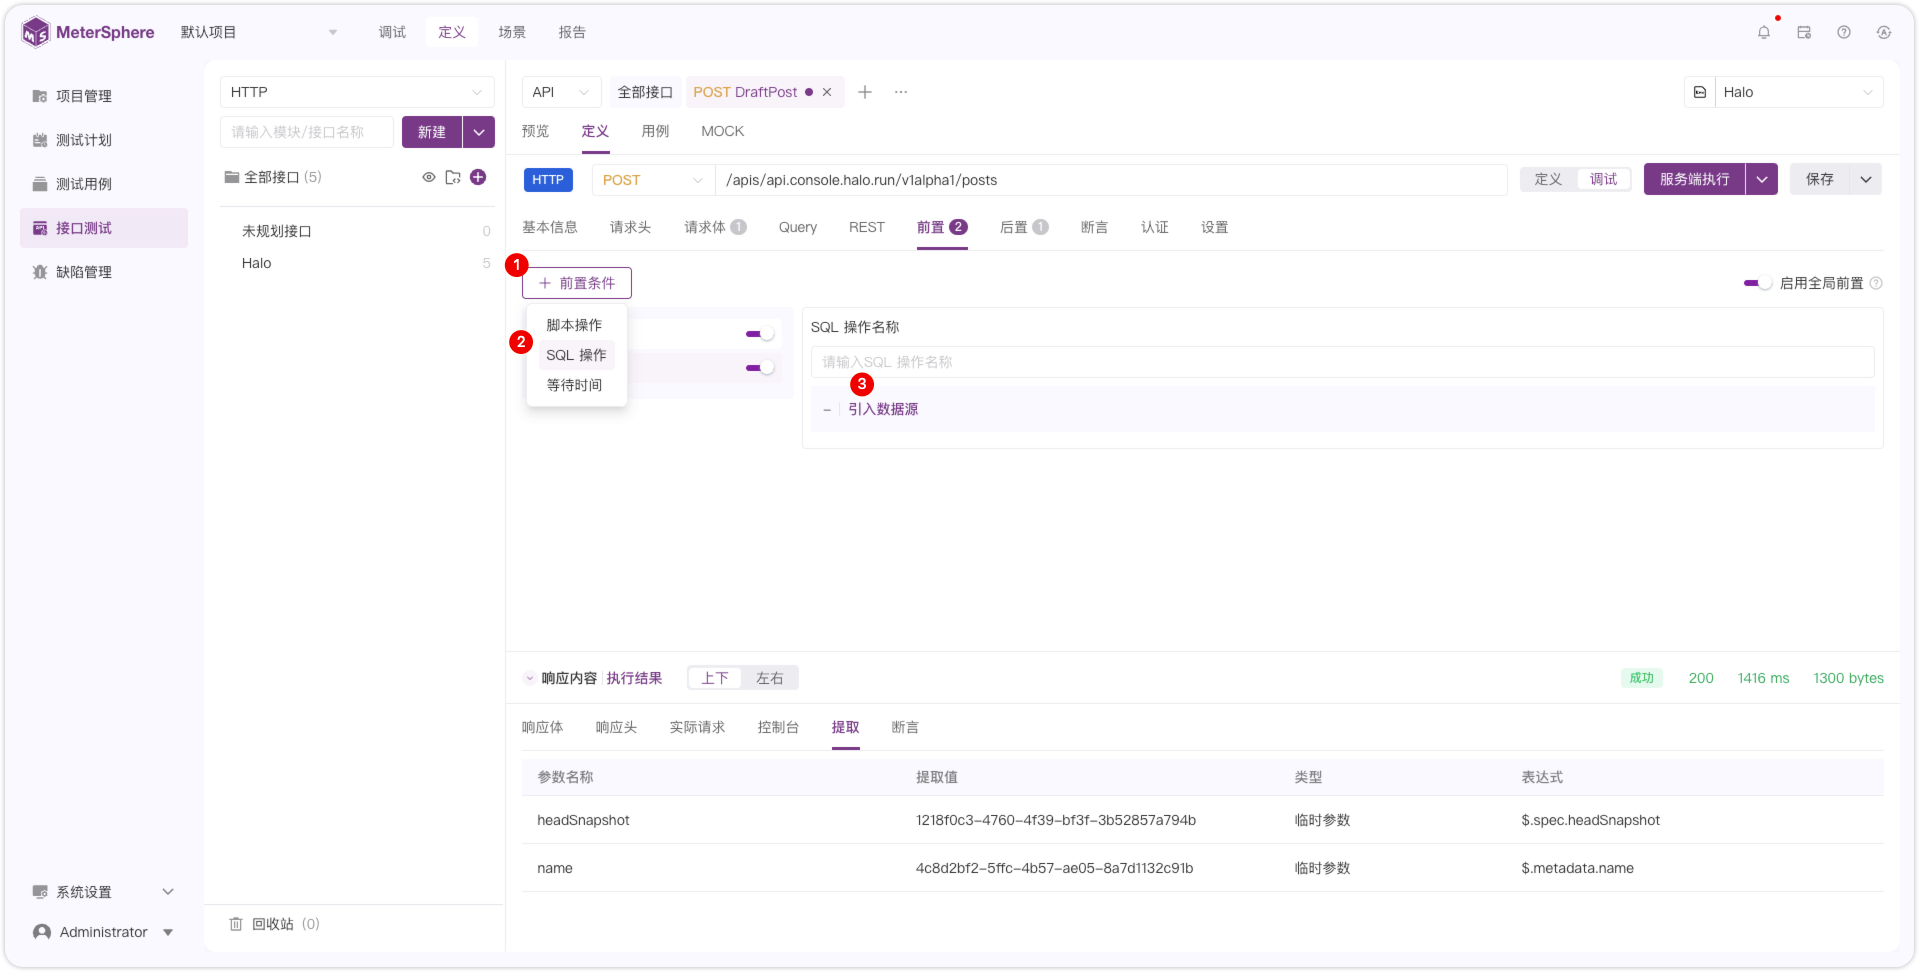Collapse the 响应内容 section chevron
This screenshot has height=972, width=1919.
pyautogui.click(x=530, y=678)
